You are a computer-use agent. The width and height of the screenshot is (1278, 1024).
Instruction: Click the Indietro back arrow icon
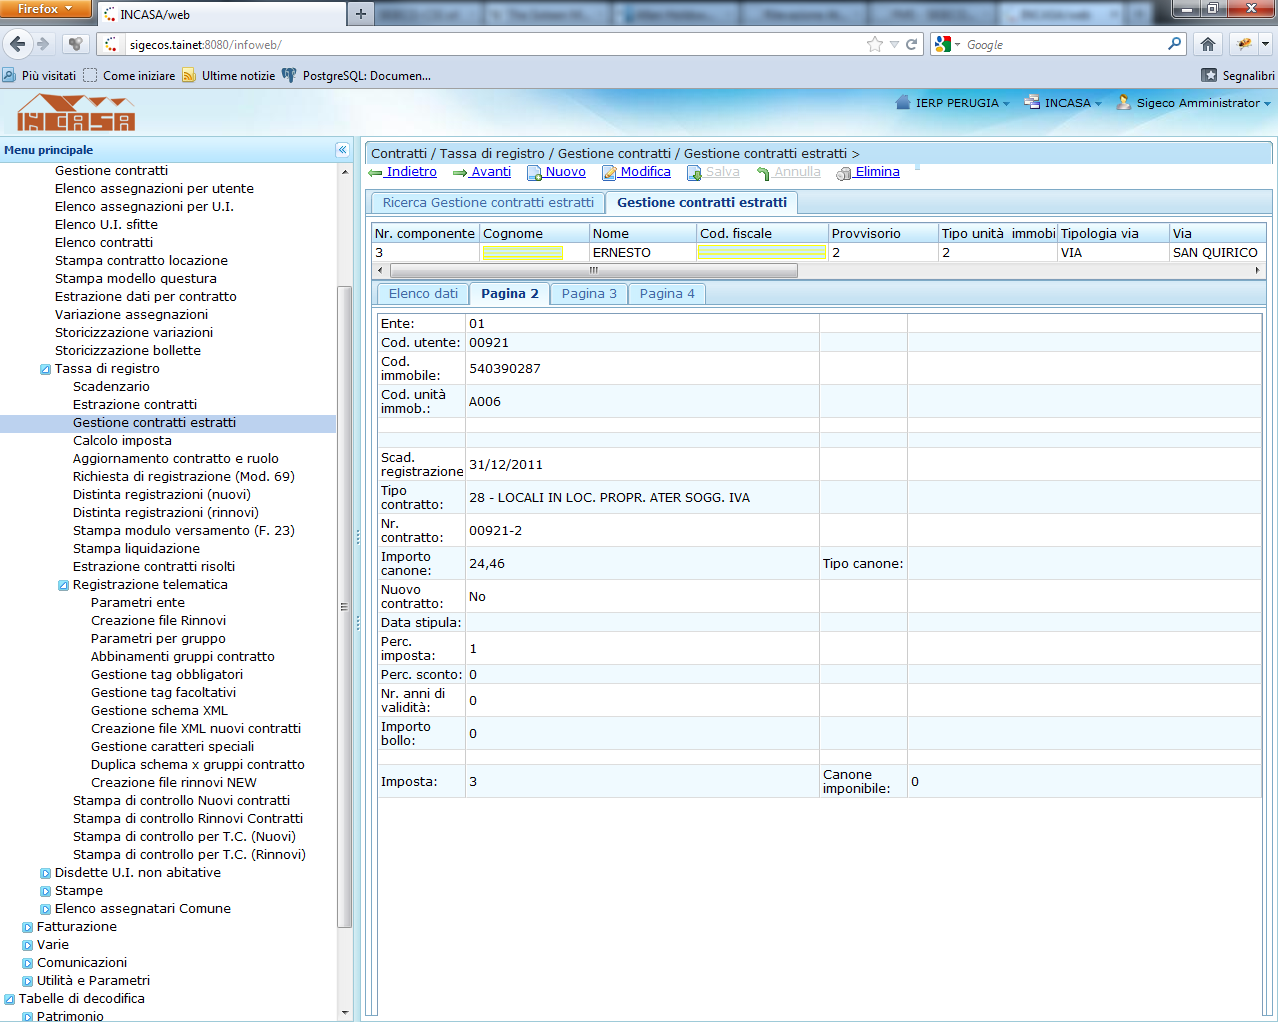click(376, 173)
